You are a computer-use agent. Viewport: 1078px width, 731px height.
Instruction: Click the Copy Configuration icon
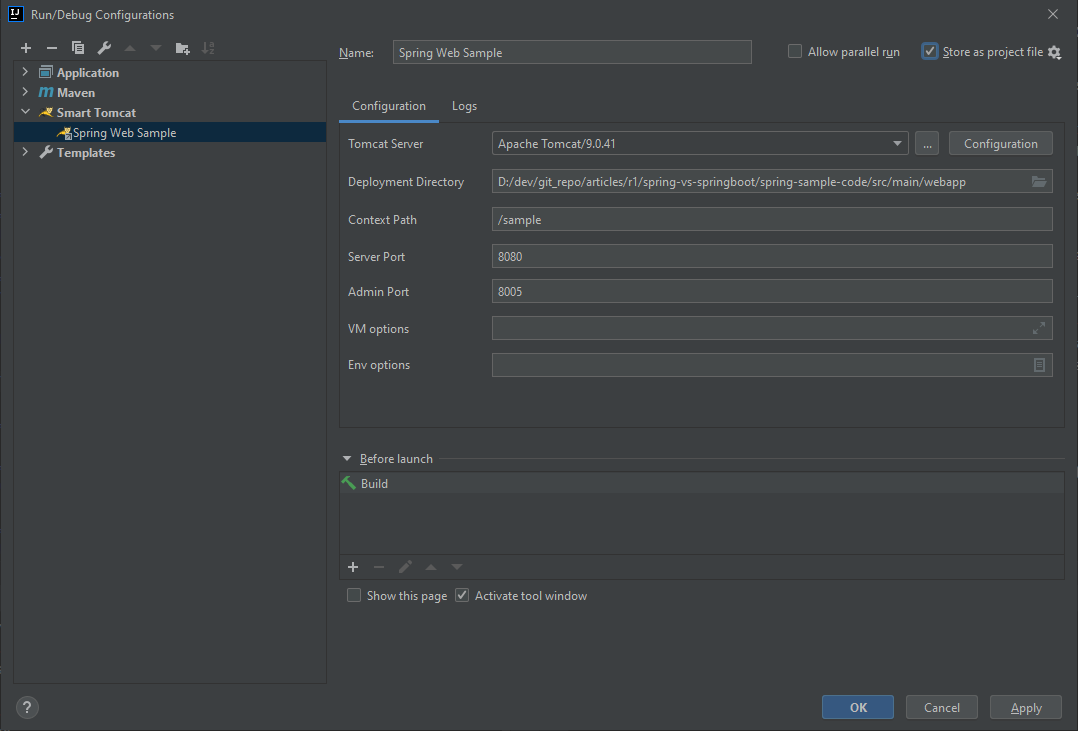click(x=78, y=48)
